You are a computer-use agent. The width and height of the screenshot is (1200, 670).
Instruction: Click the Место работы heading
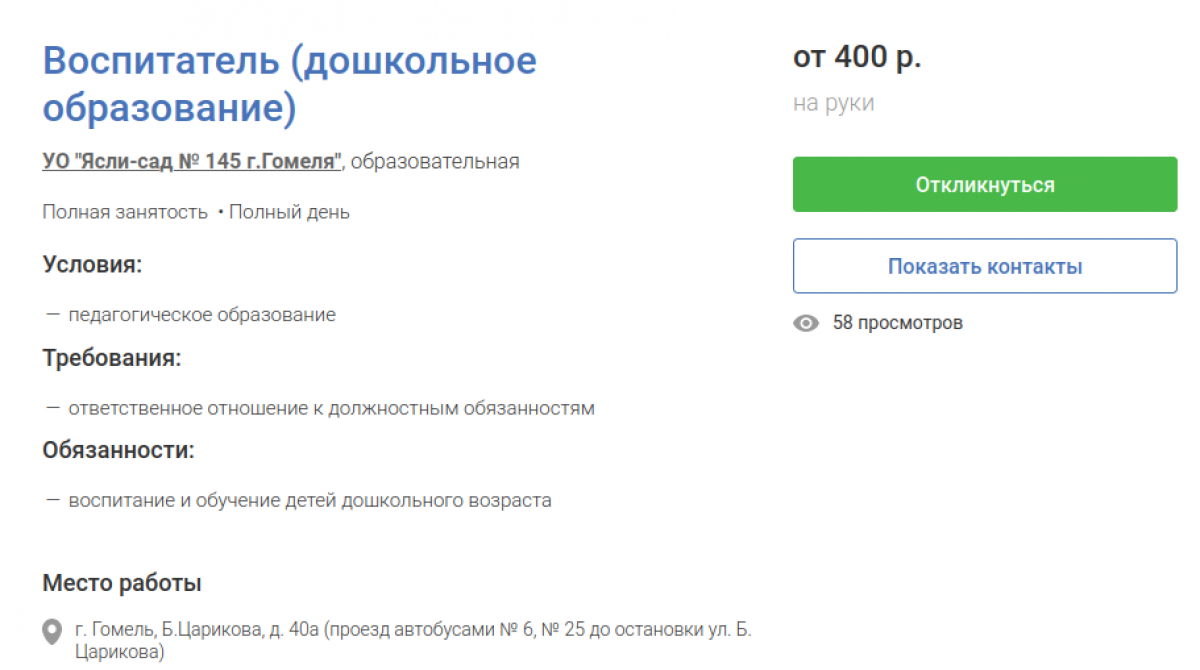pos(122,583)
